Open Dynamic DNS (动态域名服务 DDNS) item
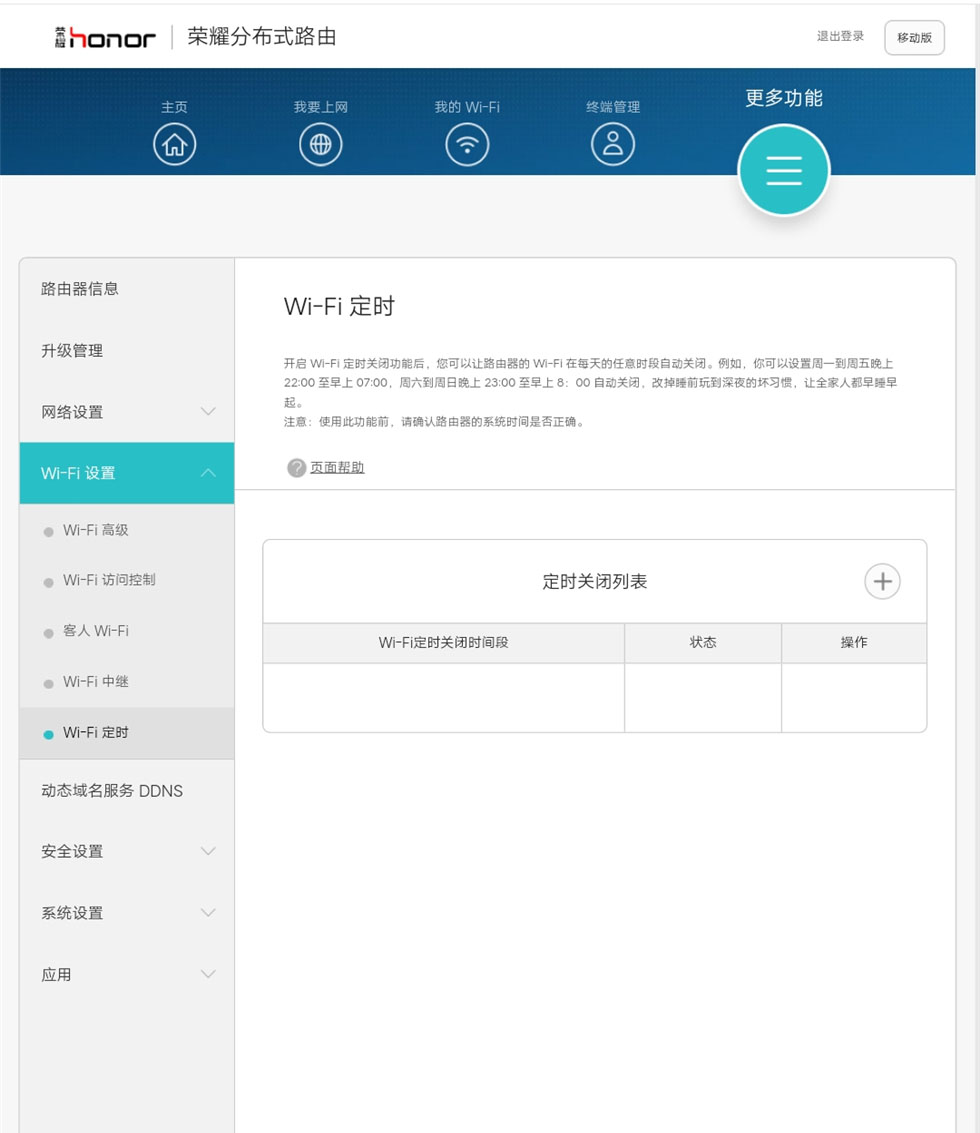The width and height of the screenshot is (980, 1133). click(112, 791)
